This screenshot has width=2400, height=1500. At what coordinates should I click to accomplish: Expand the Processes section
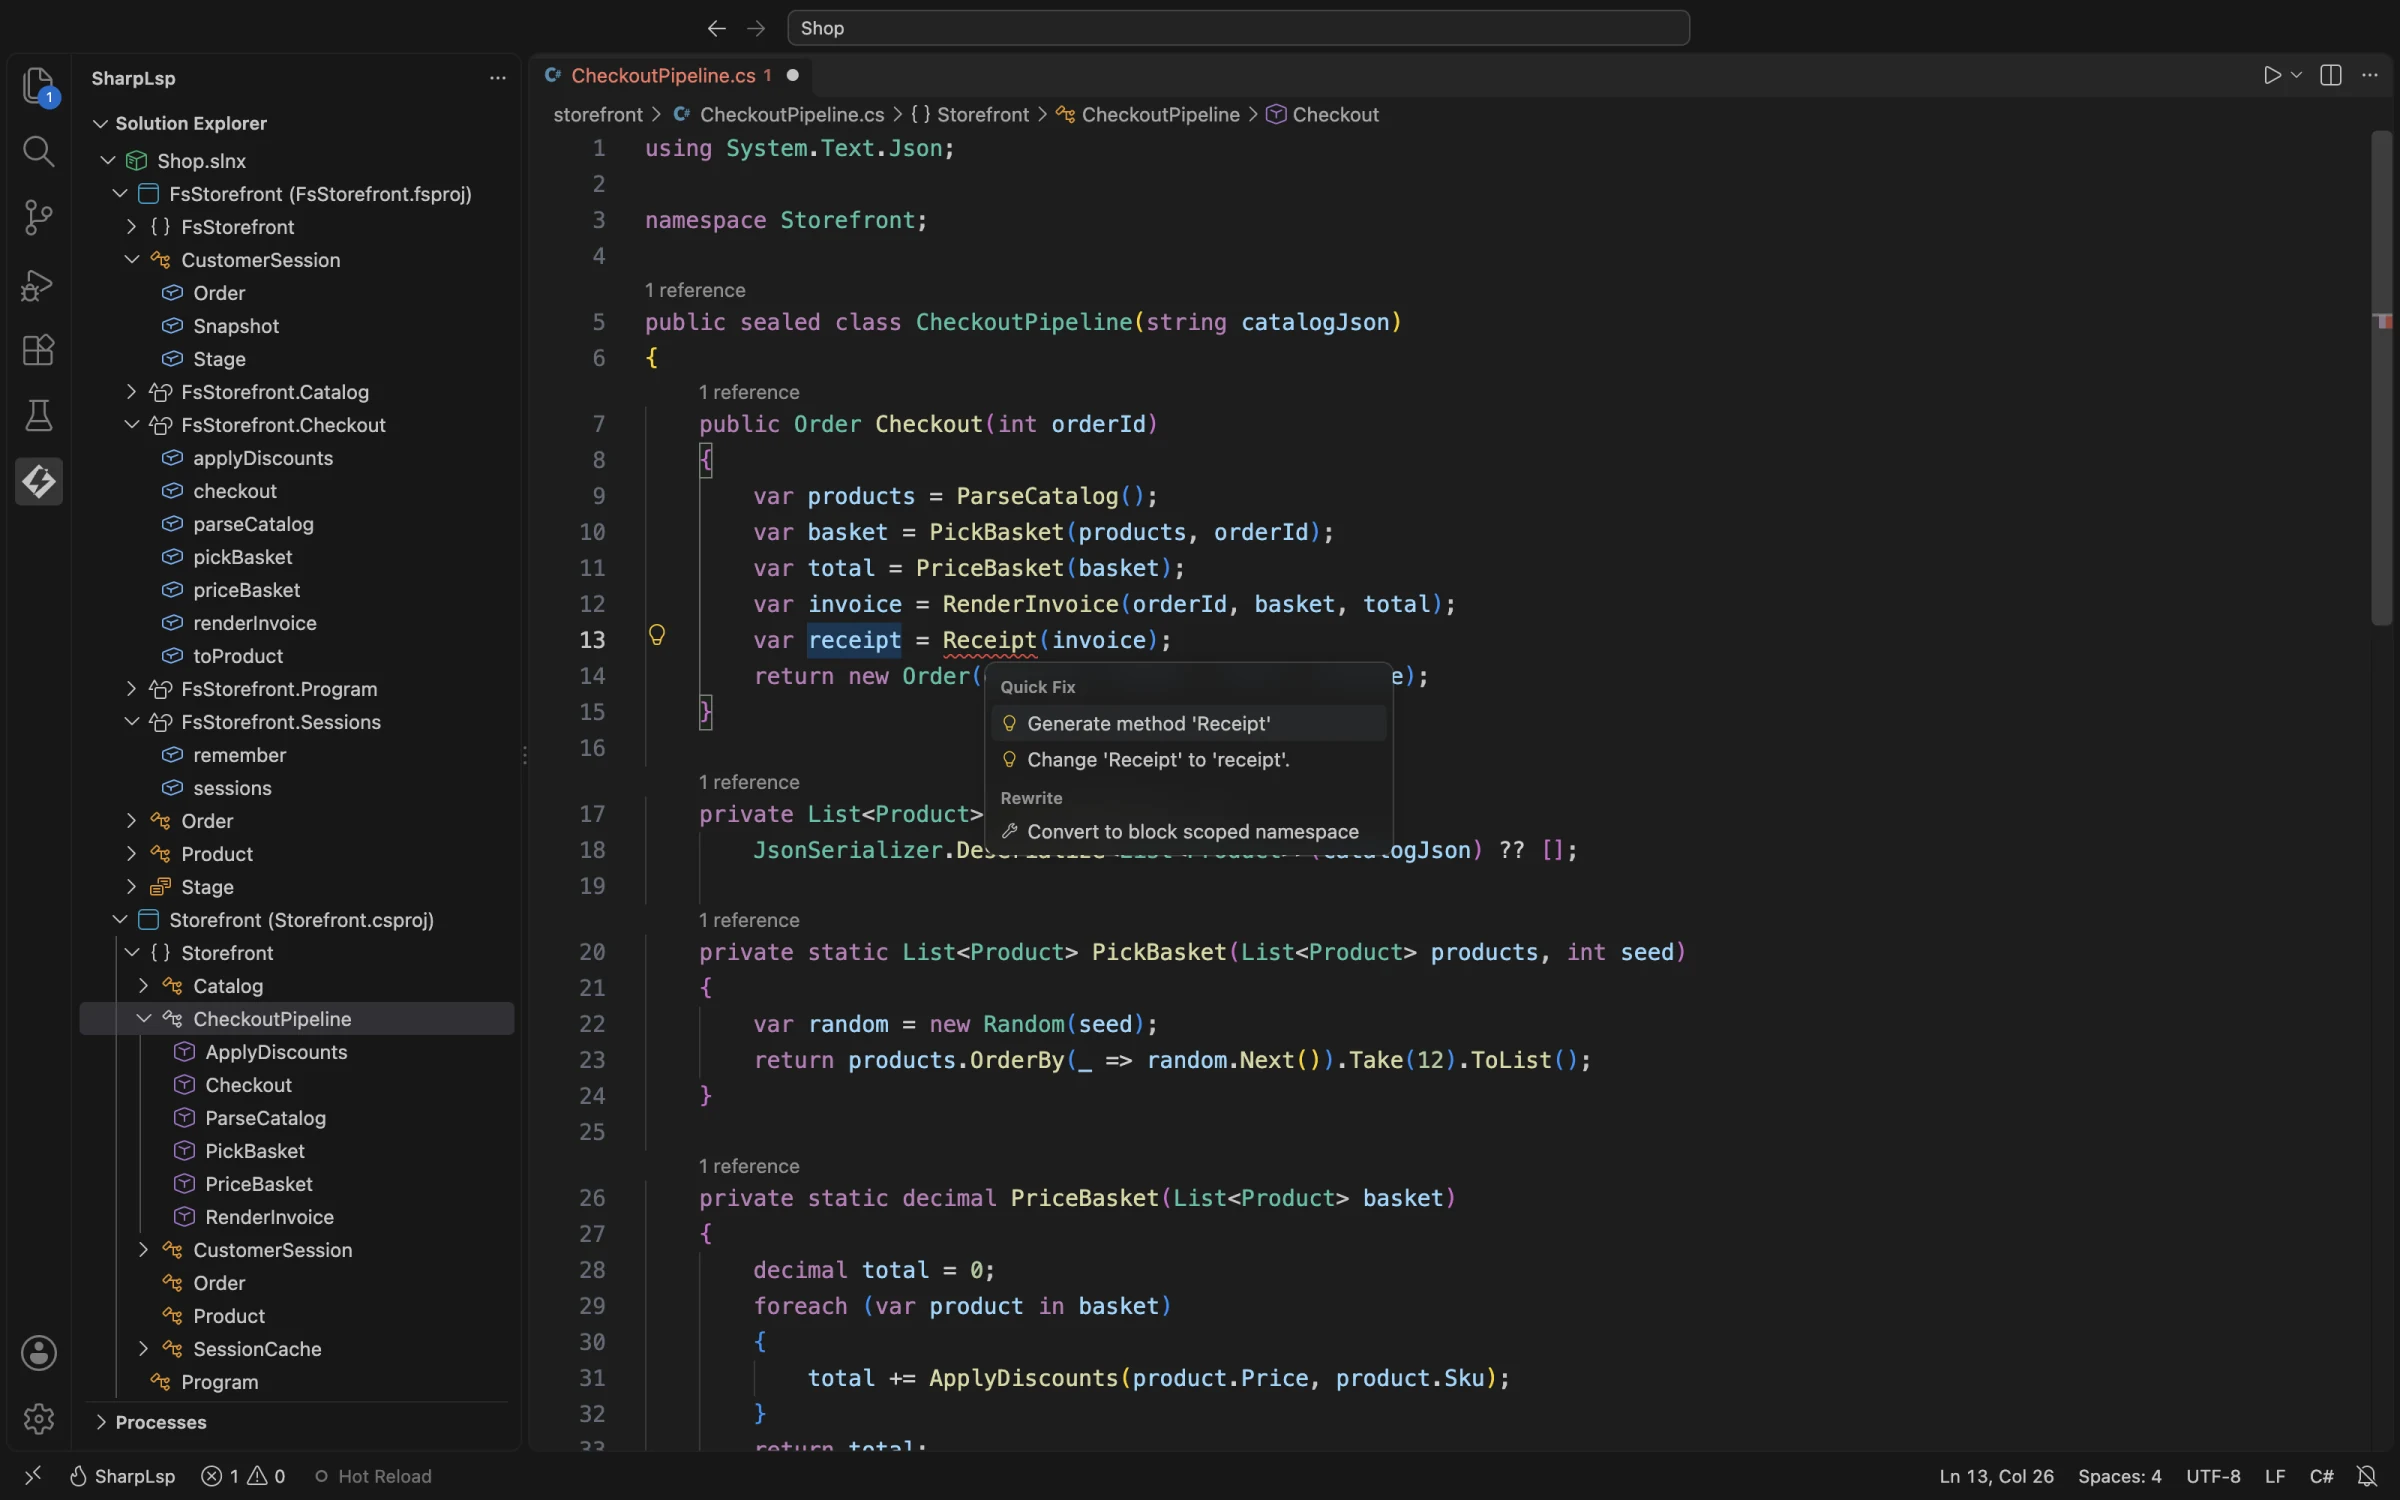100,1422
